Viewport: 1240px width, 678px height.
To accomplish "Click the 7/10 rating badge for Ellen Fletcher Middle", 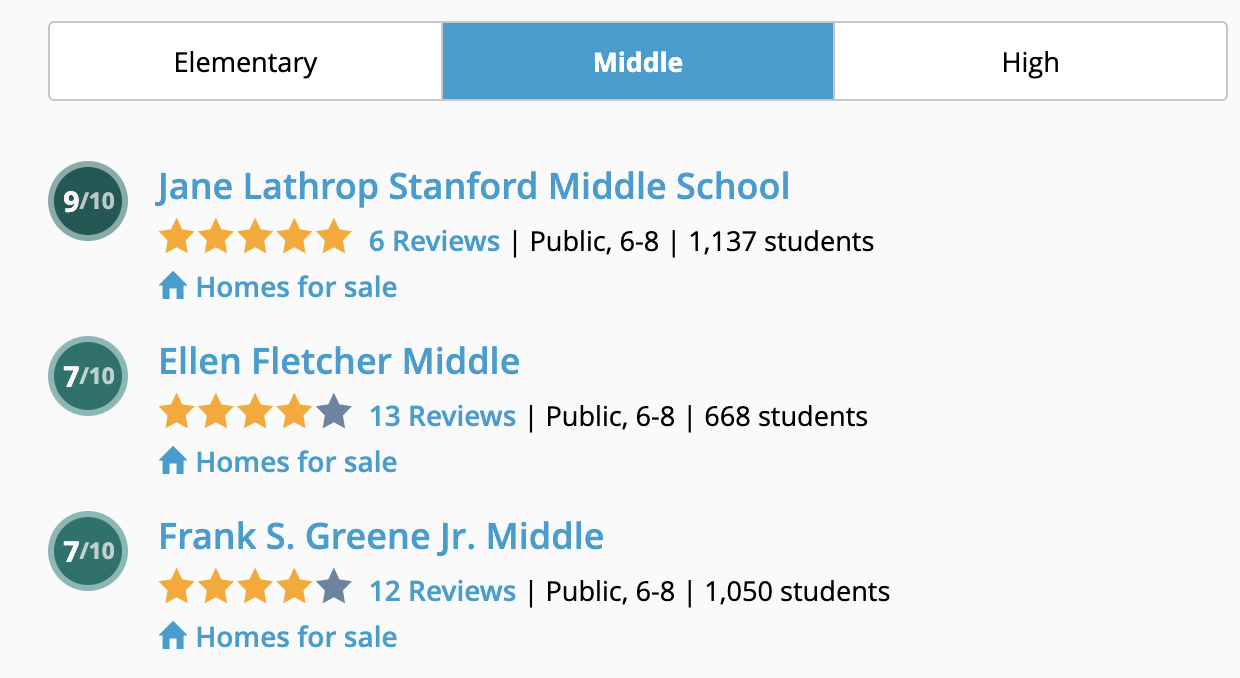I will tap(88, 376).
